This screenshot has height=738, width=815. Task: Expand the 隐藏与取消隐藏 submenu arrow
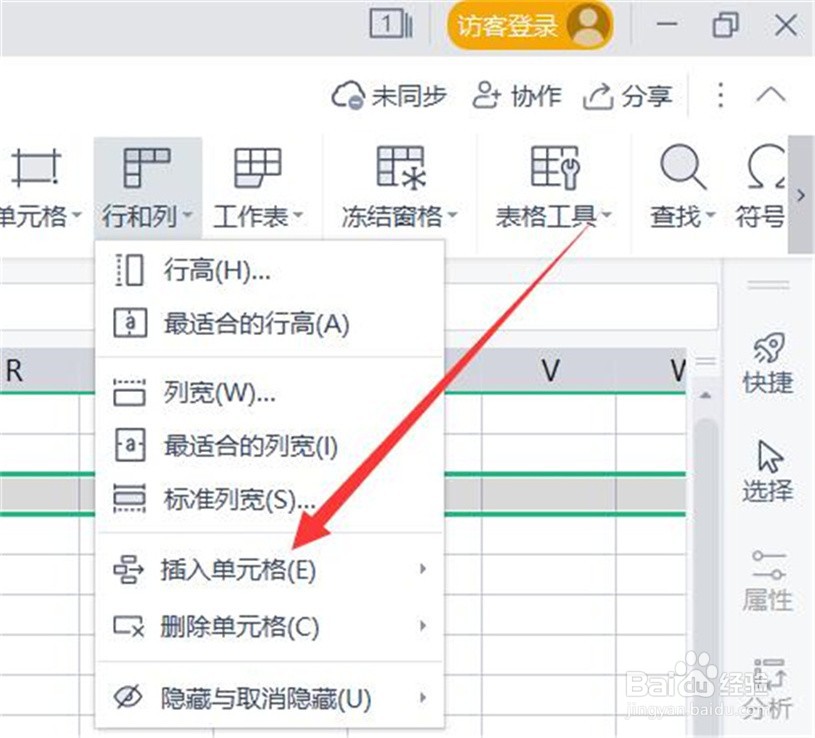coord(423,697)
